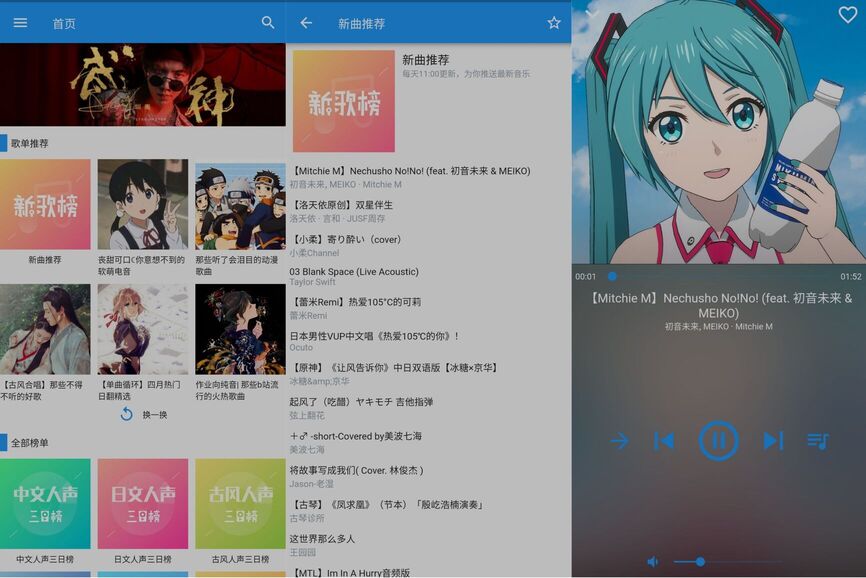The image size is (866, 578).
Task: Click the total duration 01:52
Action: click(x=851, y=277)
